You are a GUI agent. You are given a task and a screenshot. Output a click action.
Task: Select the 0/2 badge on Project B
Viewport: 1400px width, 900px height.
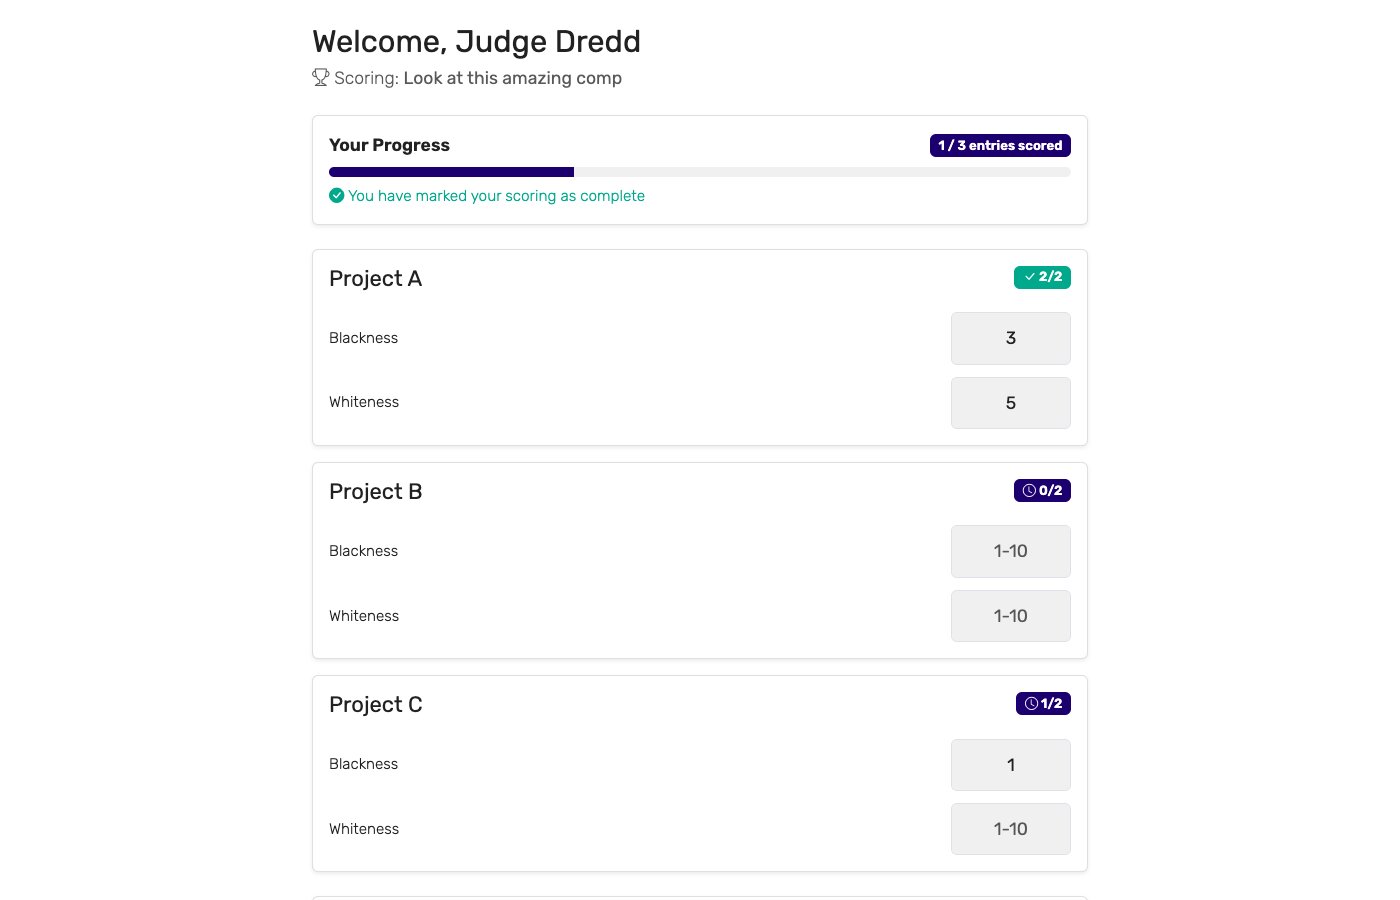(1042, 490)
